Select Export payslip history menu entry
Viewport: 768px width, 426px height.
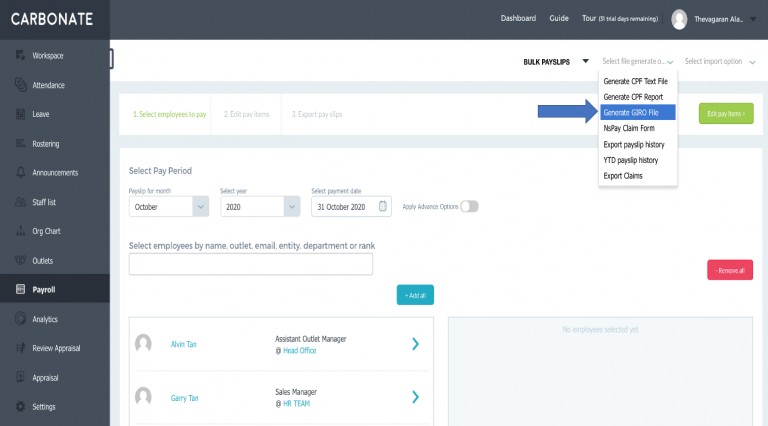[x=634, y=144]
